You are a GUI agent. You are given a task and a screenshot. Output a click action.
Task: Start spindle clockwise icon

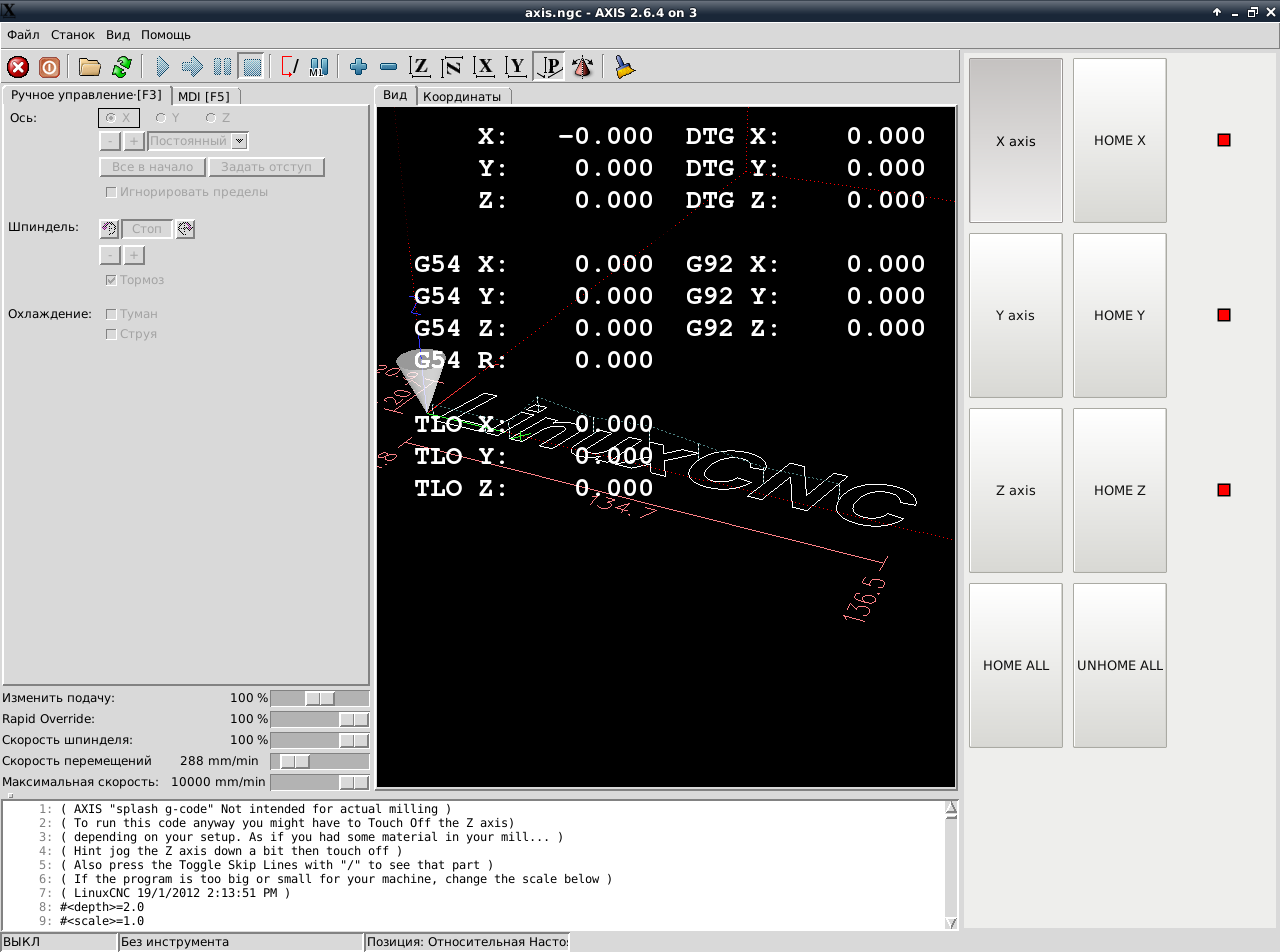(185, 229)
